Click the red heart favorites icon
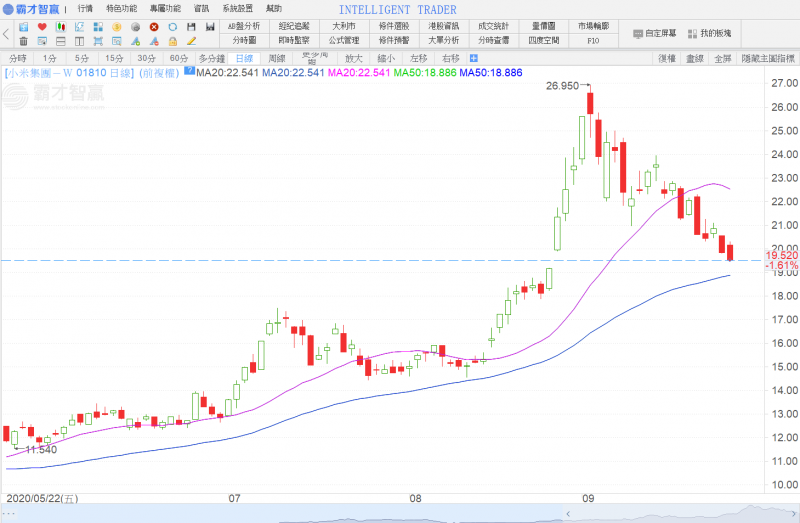800x523 pixels. tap(42, 26)
